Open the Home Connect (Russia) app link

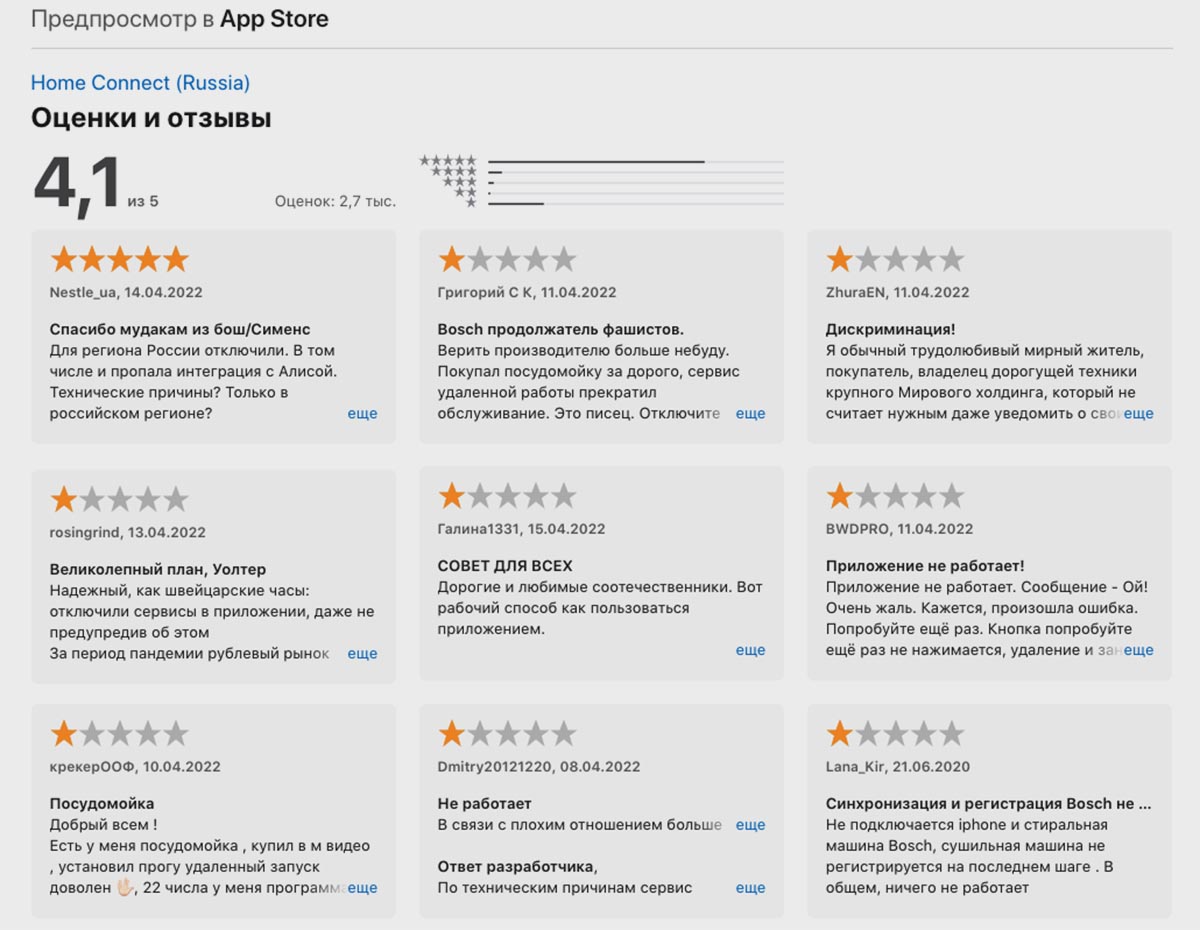(x=140, y=83)
